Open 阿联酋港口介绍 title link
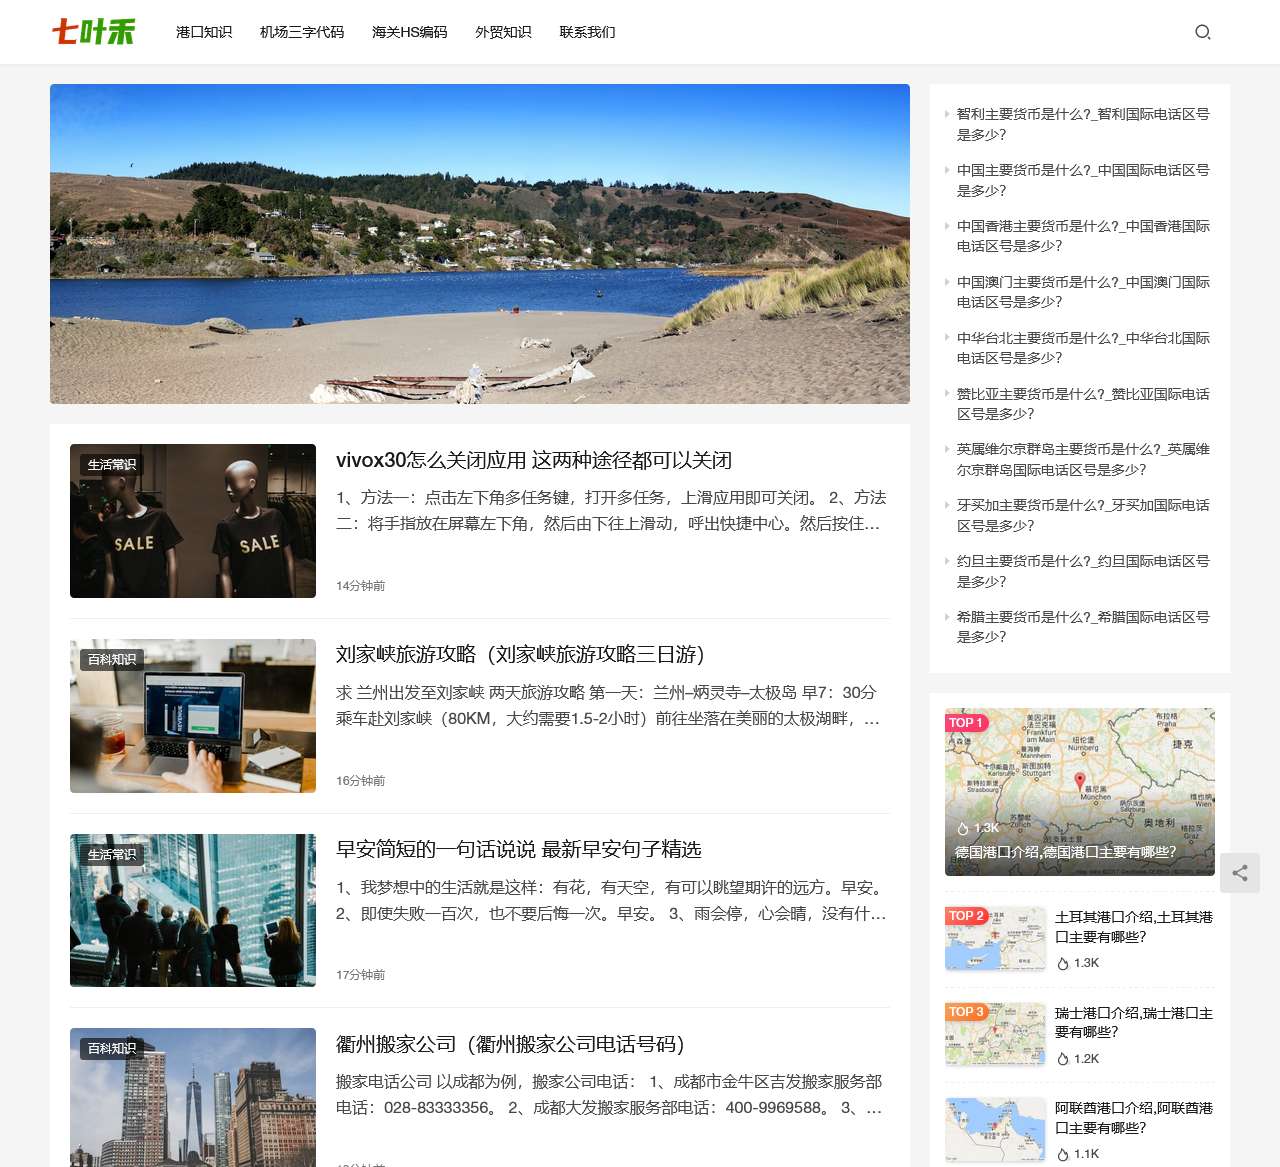Viewport: 1280px width, 1167px height. [x=1134, y=1118]
